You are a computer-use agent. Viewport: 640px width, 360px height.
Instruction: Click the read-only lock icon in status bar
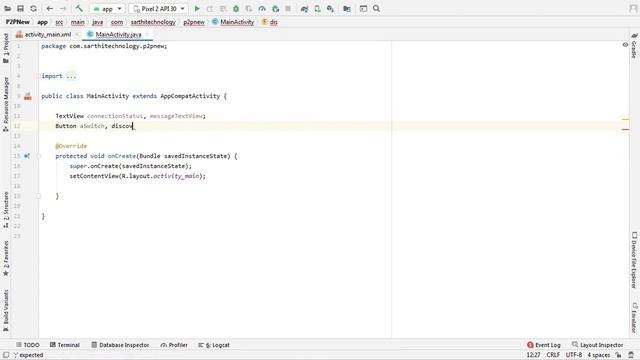coord(619,355)
